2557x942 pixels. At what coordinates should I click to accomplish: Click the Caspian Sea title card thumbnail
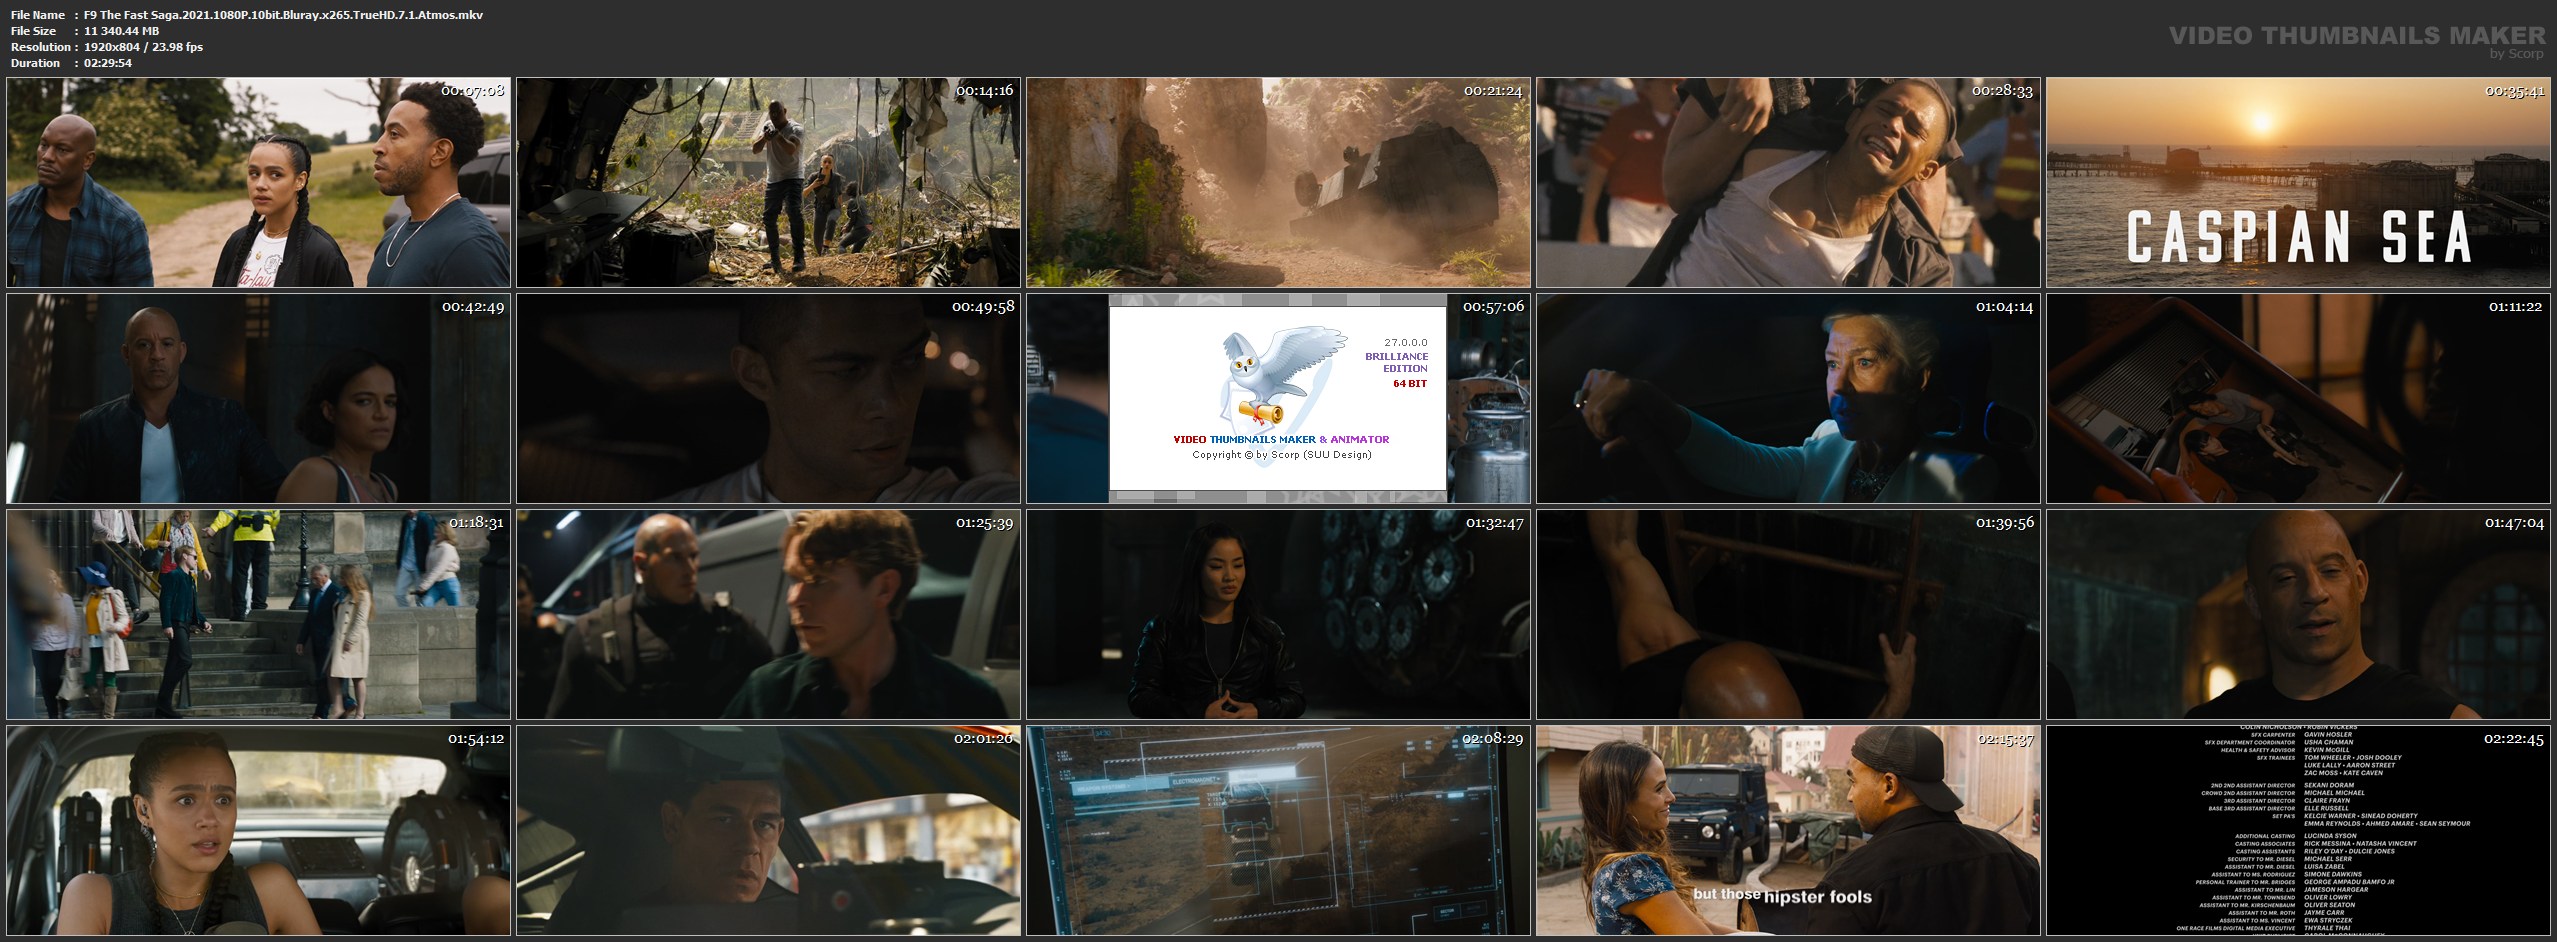pyautogui.click(x=2298, y=183)
